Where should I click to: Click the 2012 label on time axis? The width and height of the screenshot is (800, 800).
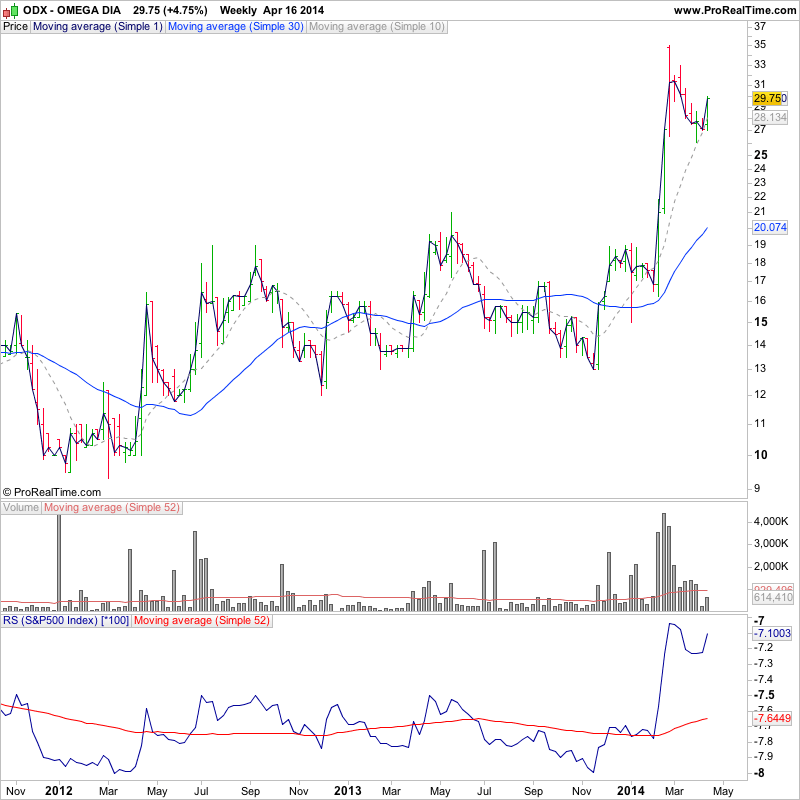pyautogui.click(x=59, y=791)
